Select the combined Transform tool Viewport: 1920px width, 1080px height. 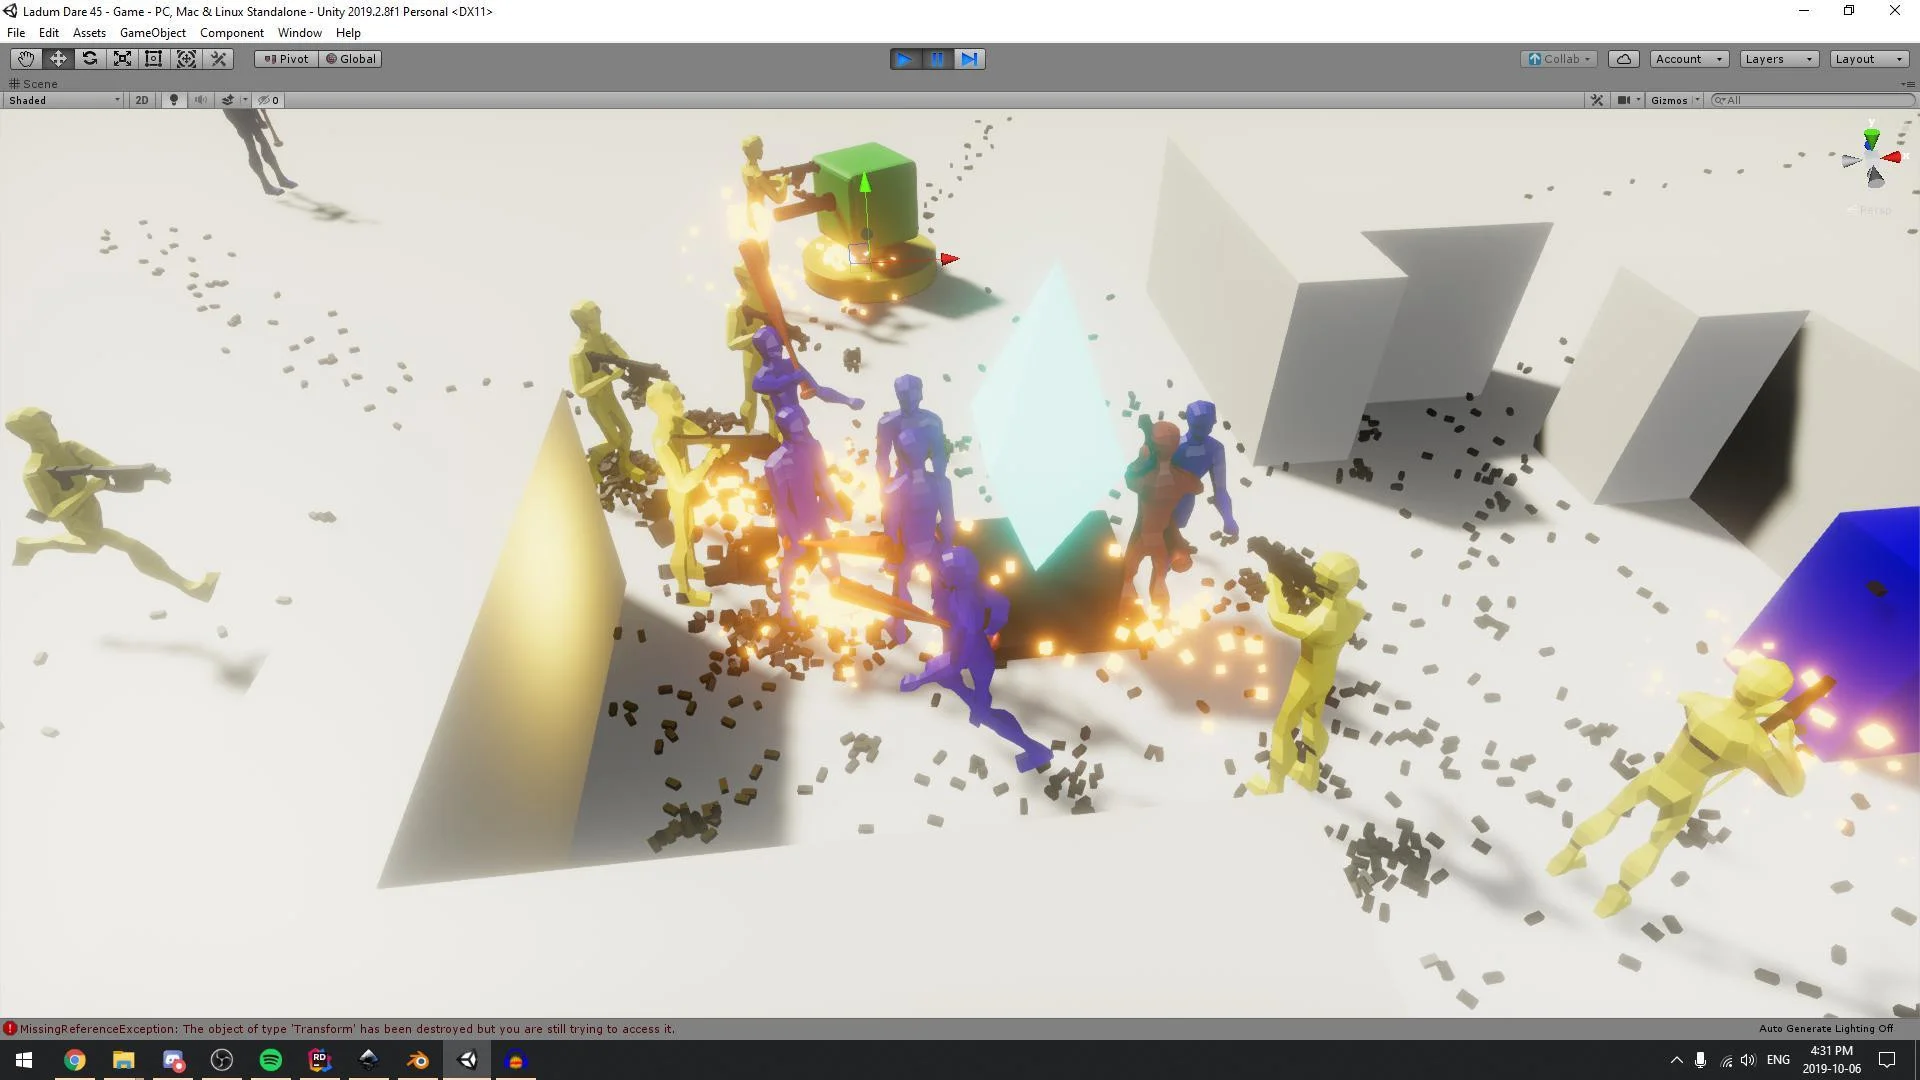coord(186,59)
